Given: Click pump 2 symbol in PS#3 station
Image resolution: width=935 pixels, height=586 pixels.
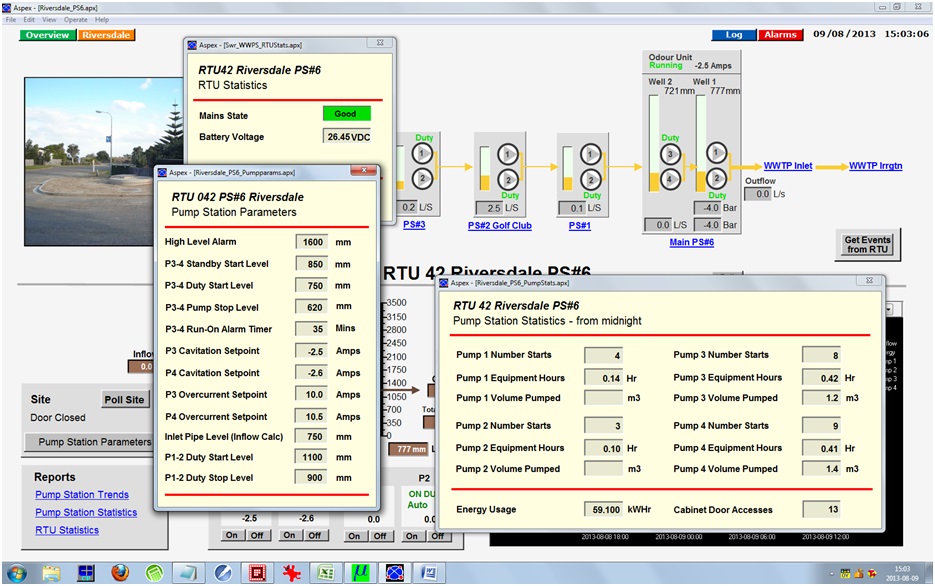Looking at the screenshot, I should 422,178.
